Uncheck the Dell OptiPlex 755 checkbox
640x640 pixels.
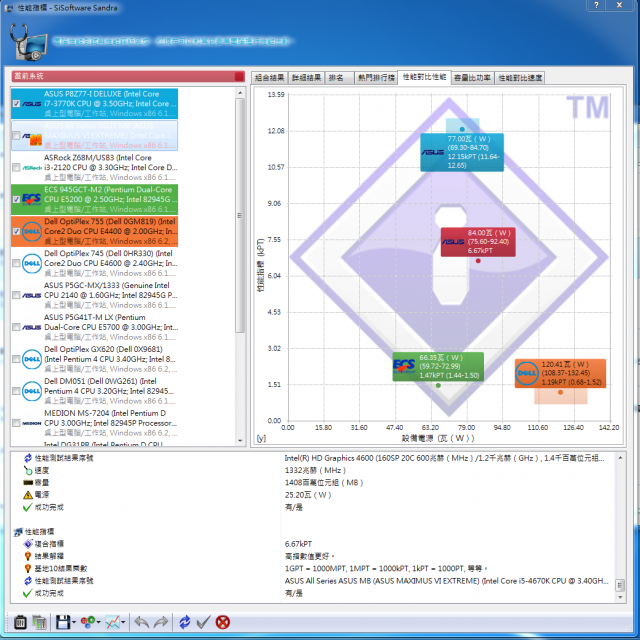16,231
